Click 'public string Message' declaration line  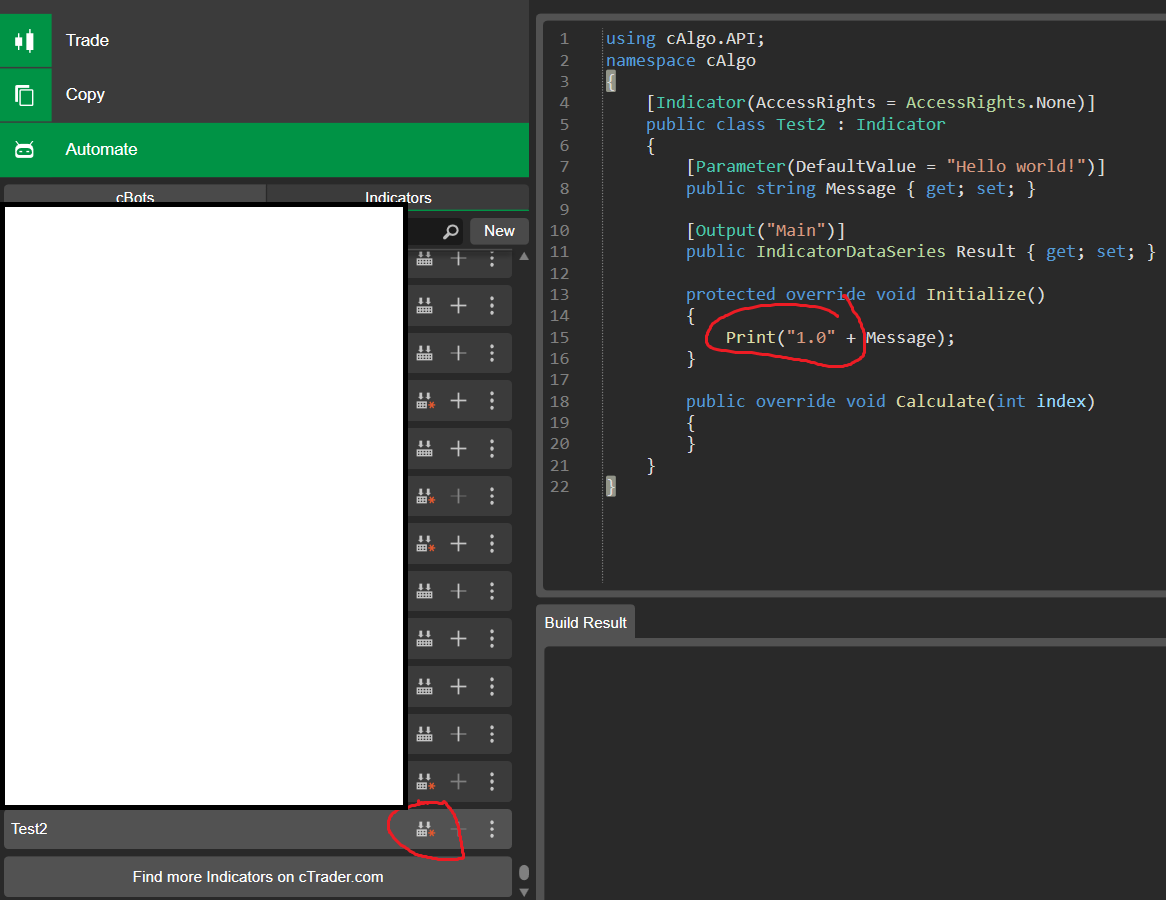click(x=860, y=188)
